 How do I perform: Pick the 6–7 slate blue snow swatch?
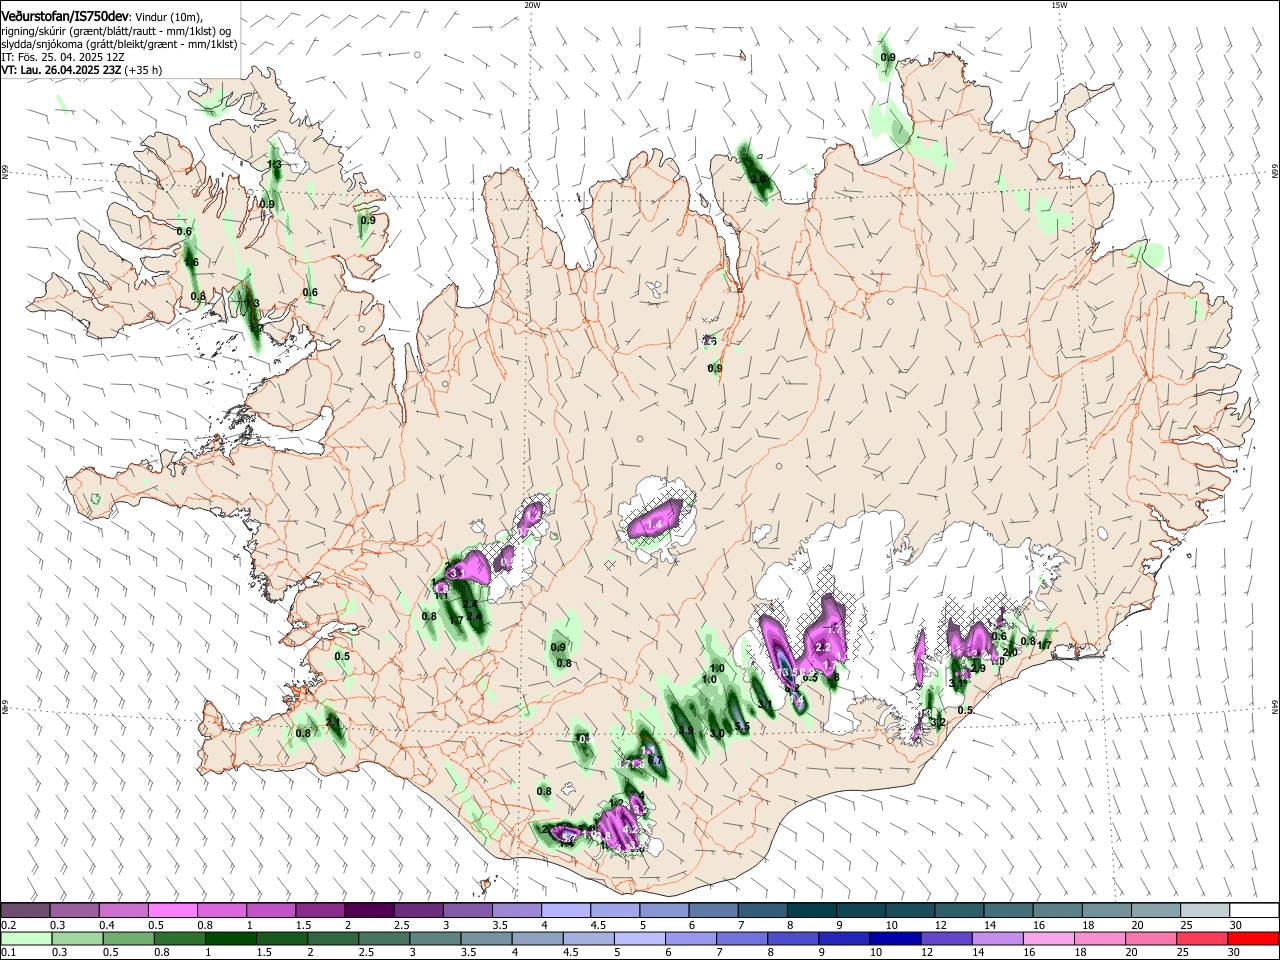pyautogui.click(x=714, y=910)
